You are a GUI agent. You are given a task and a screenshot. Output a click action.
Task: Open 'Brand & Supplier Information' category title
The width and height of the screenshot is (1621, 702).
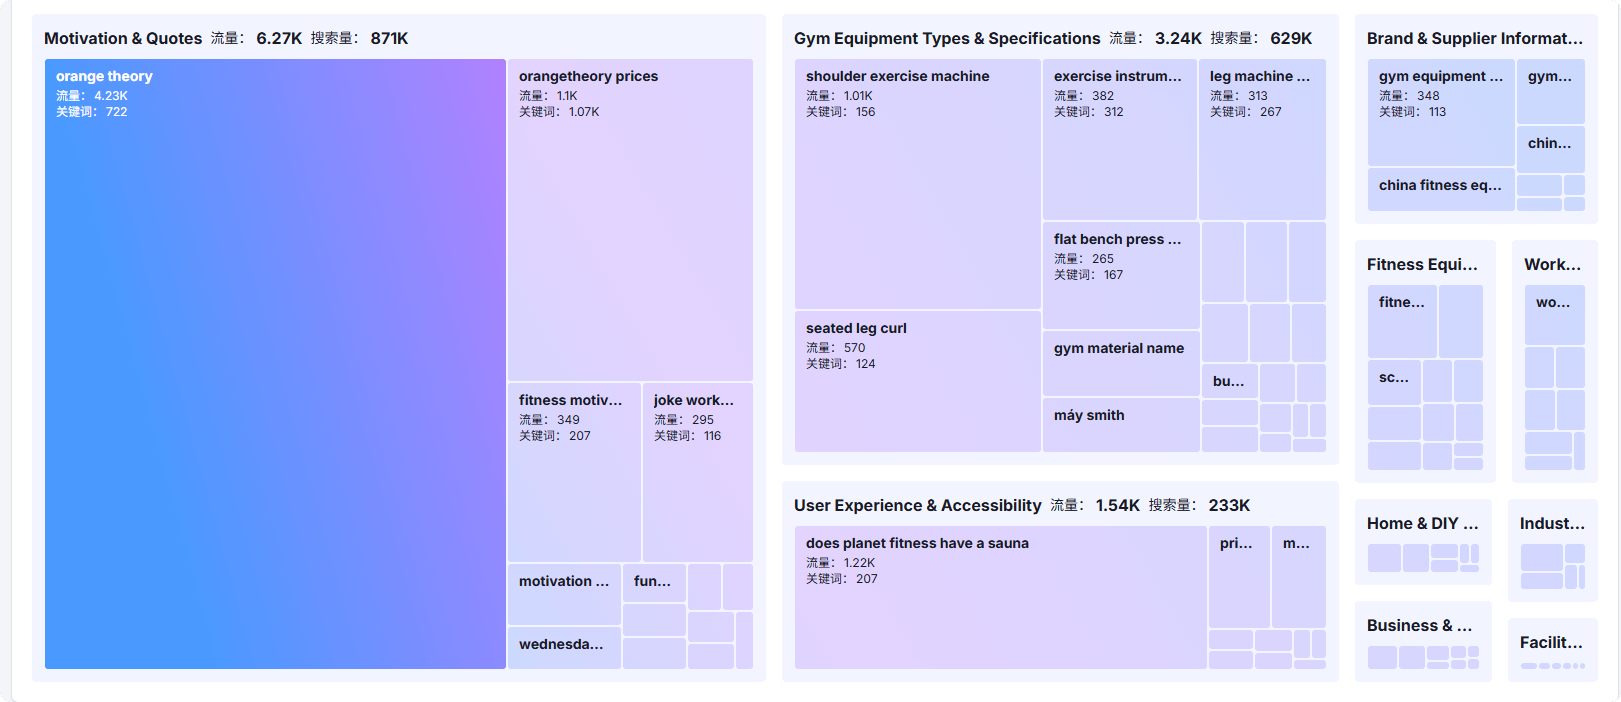pos(1474,38)
